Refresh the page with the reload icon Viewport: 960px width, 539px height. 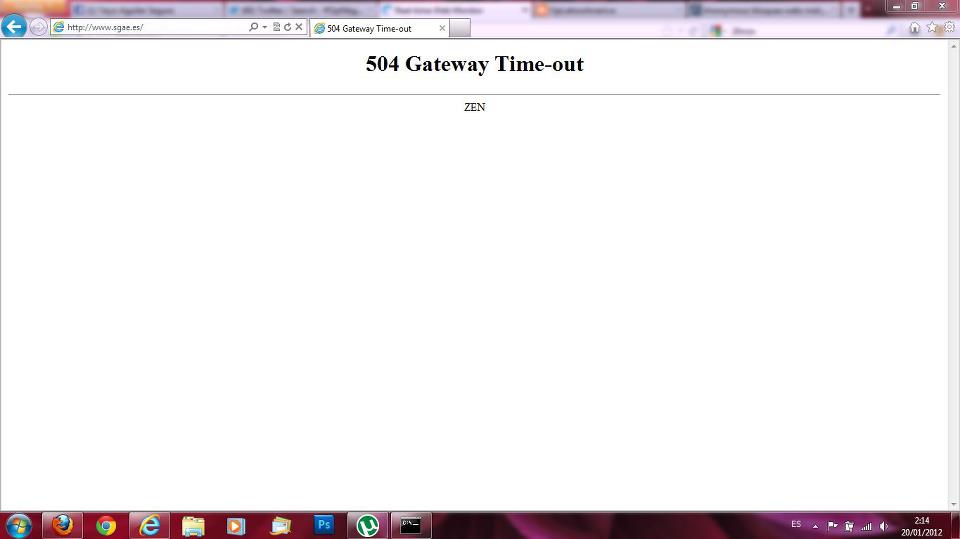pyautogui.click(x=287, y=27)
